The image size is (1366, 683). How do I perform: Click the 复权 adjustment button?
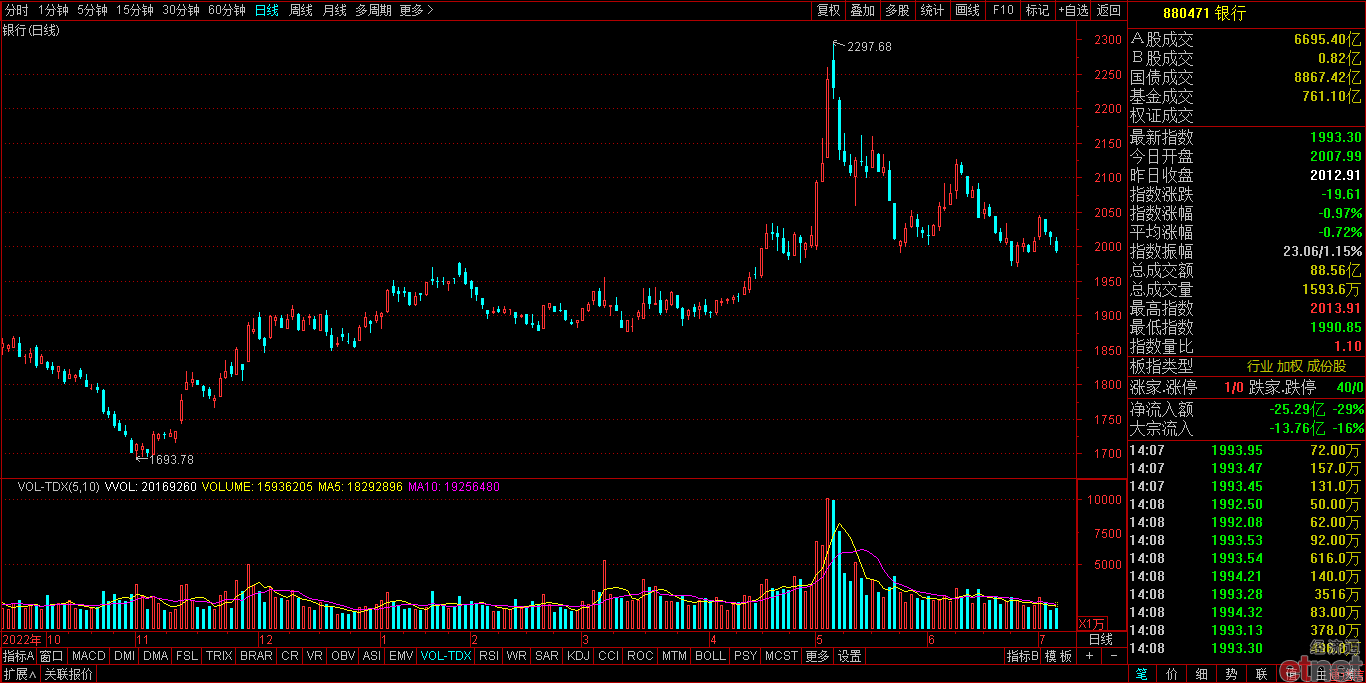[829, 10]
